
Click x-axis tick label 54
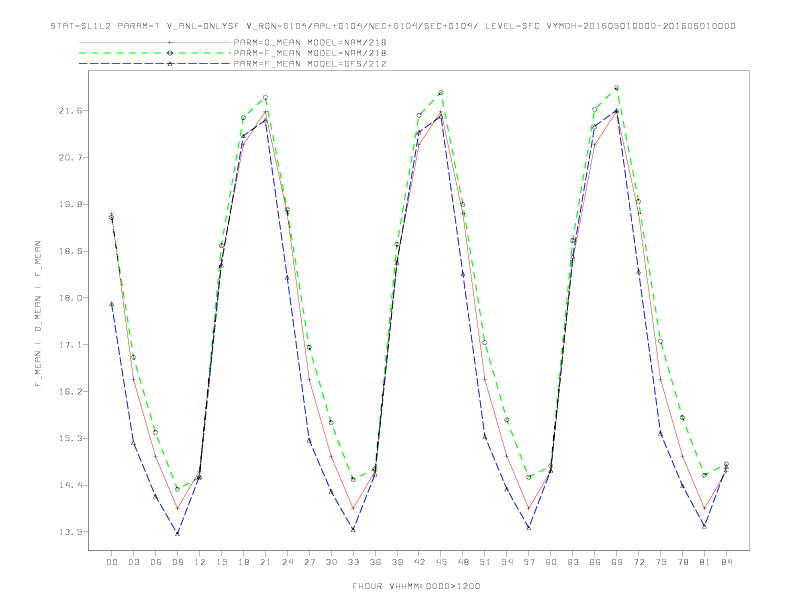tap(507, 562)
